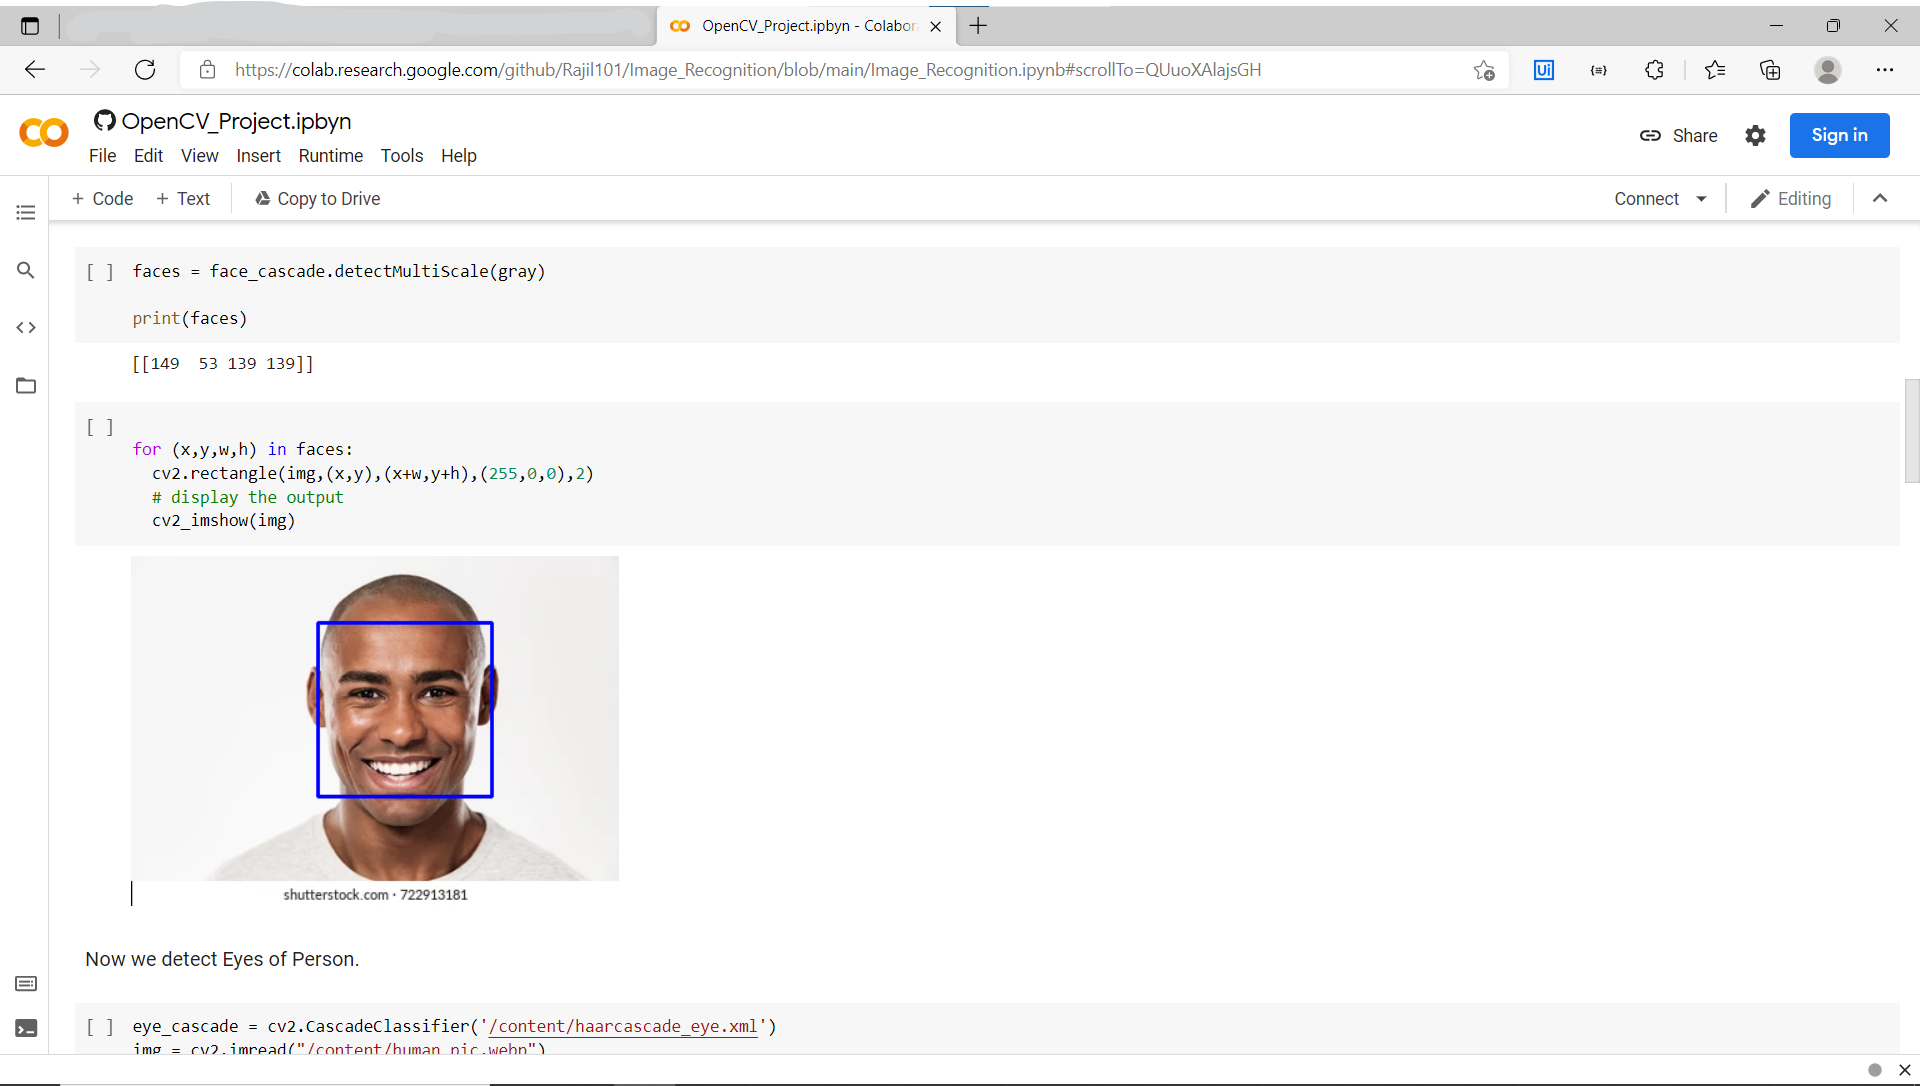Screen dimensions: 1920x1086
Task: Open the terminal icon at bottom left
Action: click(x=26, y=1028)
